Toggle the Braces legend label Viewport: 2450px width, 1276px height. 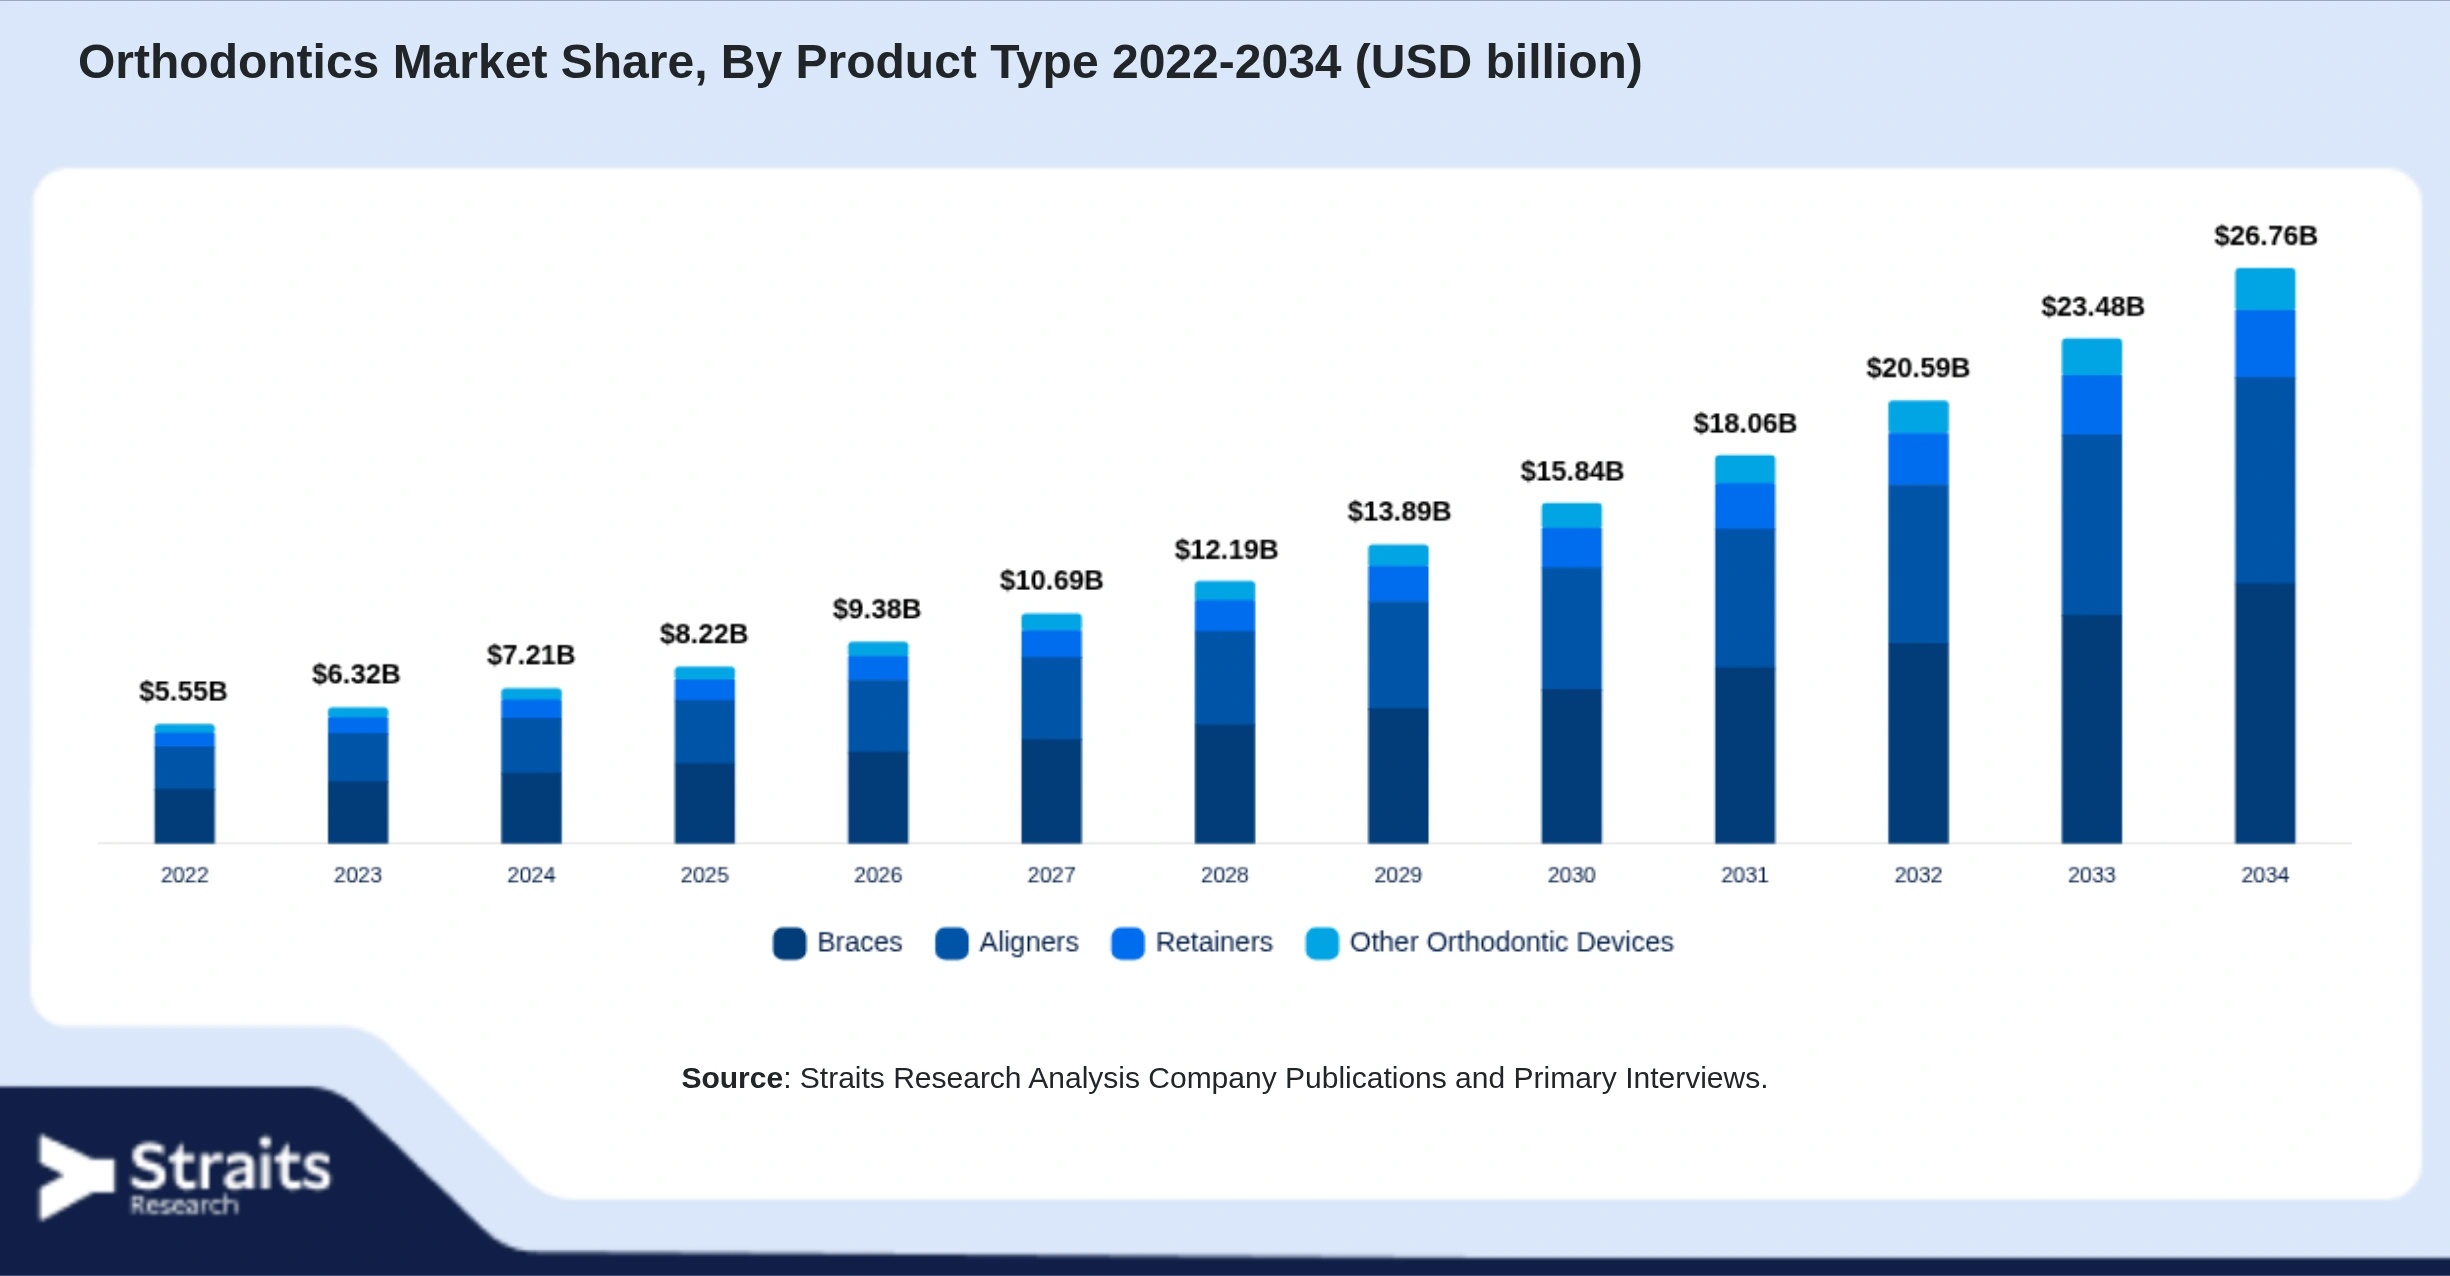click(859, 942)
